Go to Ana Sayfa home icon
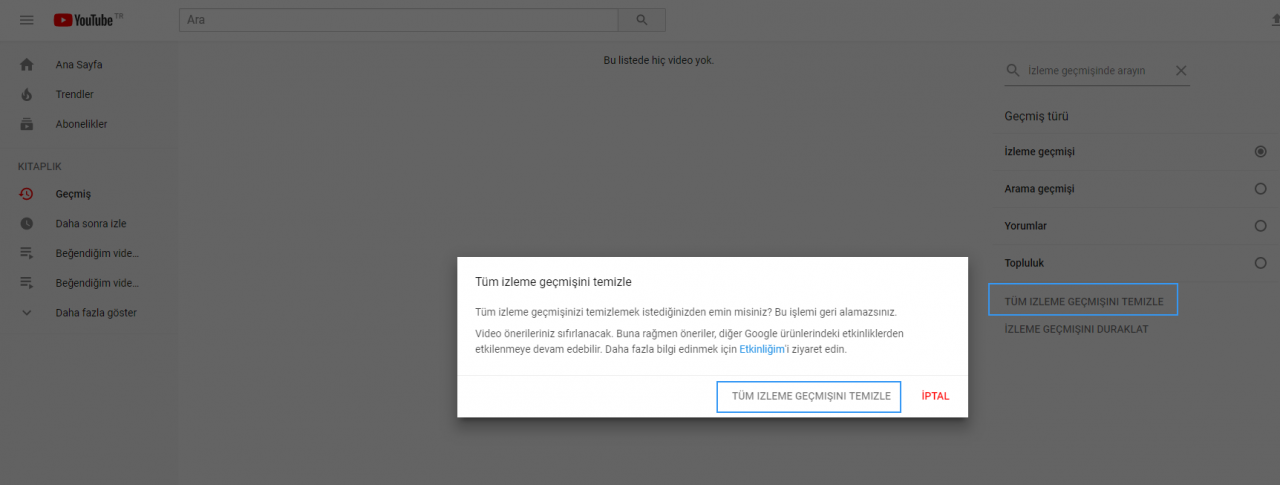 (27, 65)
